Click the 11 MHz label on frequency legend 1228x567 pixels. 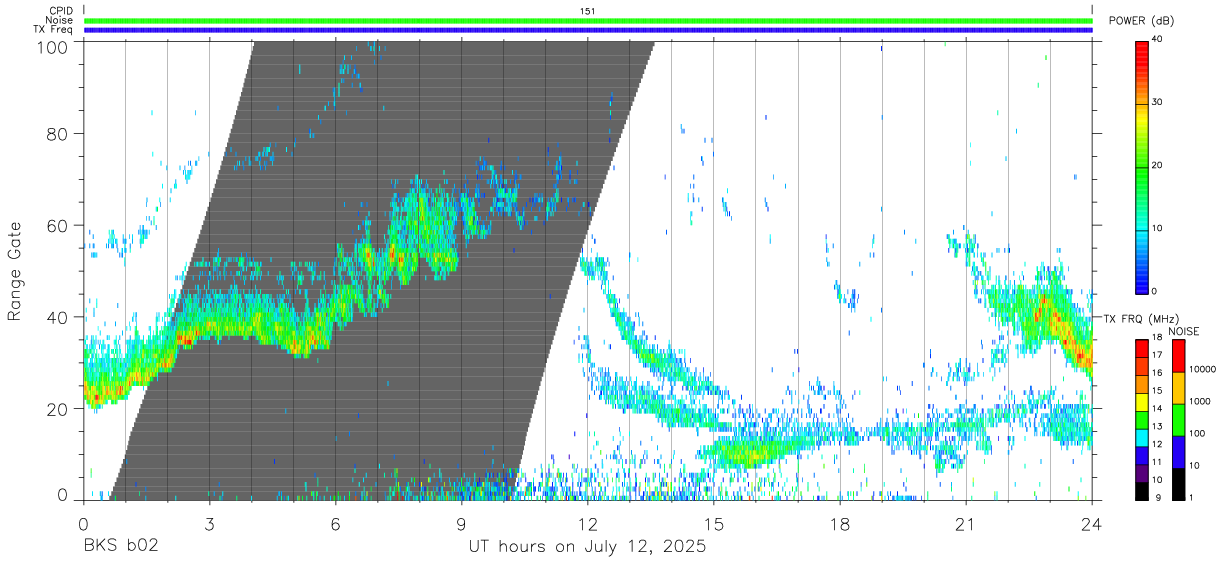[x=1155, y=462]
